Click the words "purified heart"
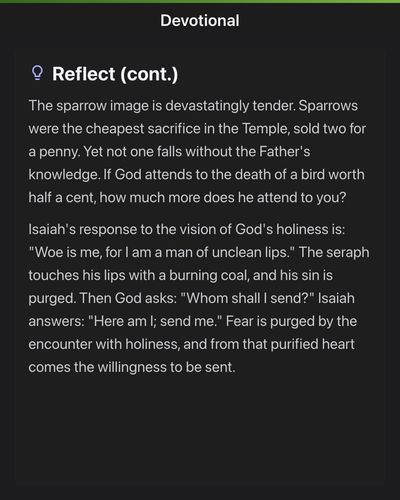Screen dimensions: 400x500 (312, 344)
